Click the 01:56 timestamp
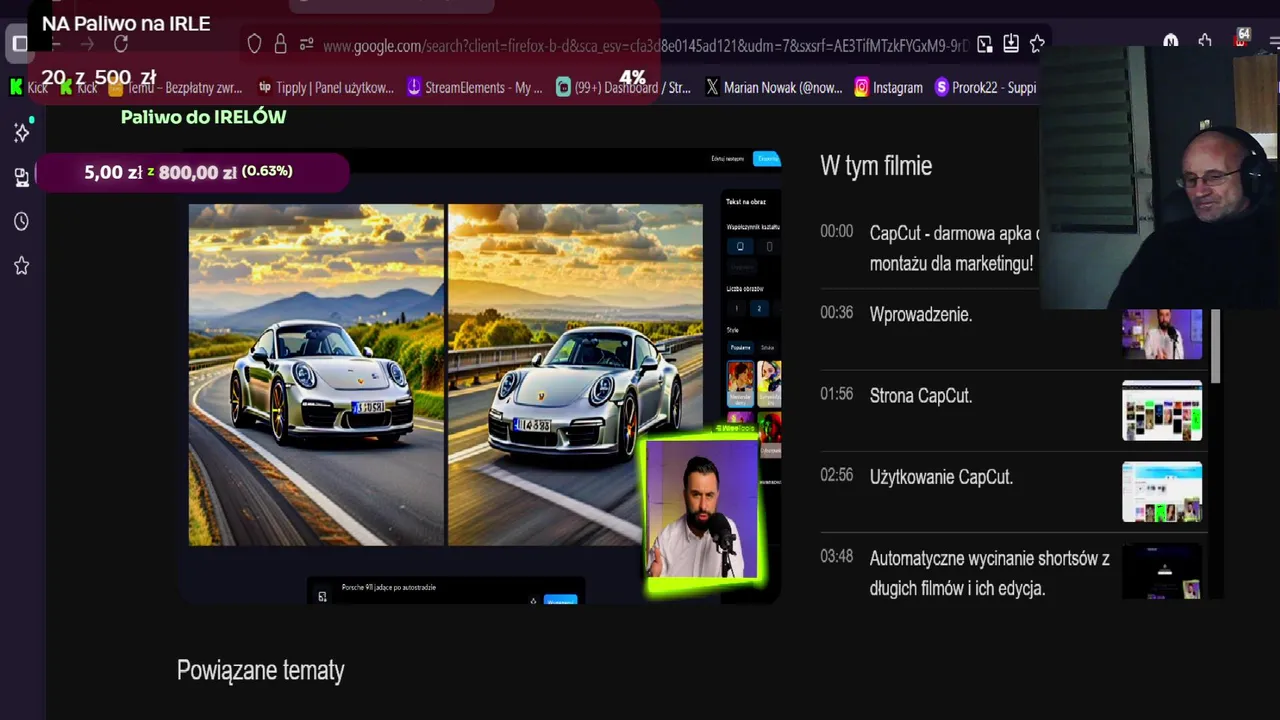 (837, 394)
